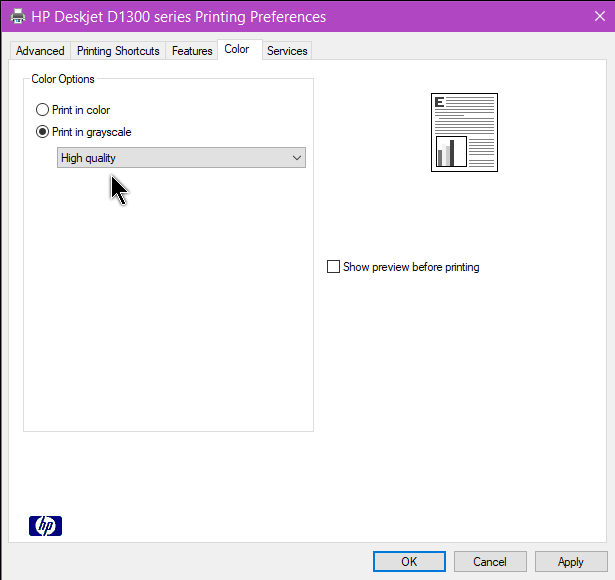Switch to the Features tab

point(192,51)
